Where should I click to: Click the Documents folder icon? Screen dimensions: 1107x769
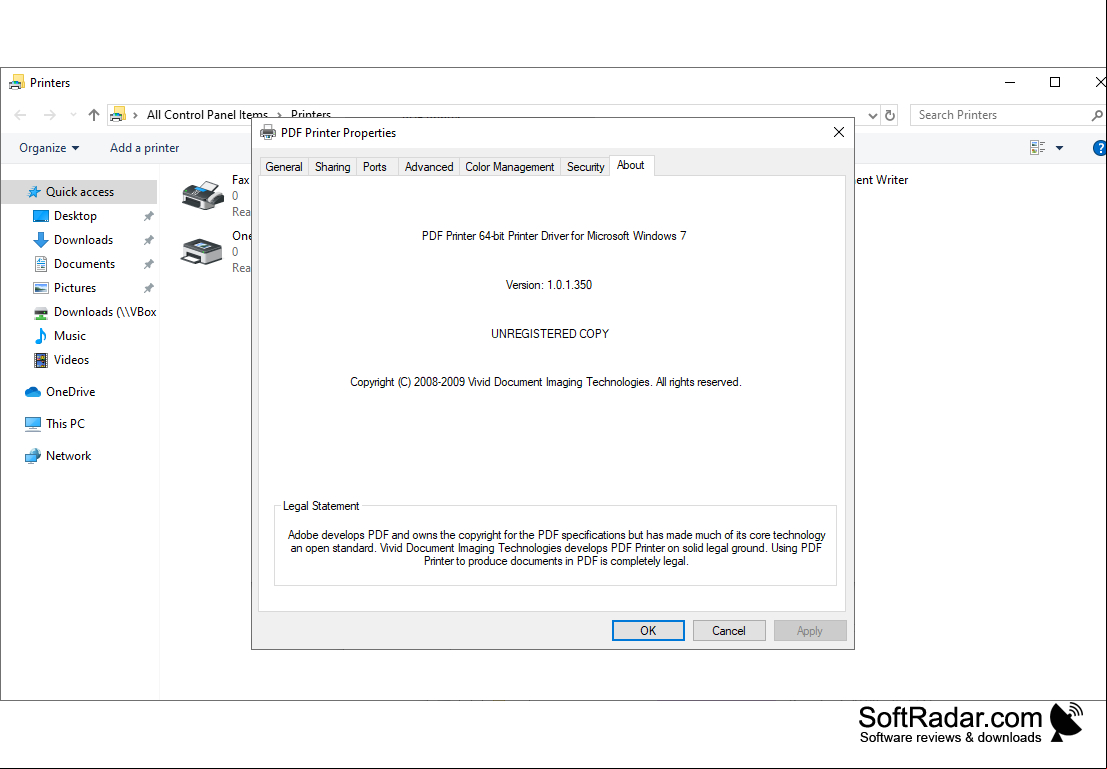click(x=41, y=263)
